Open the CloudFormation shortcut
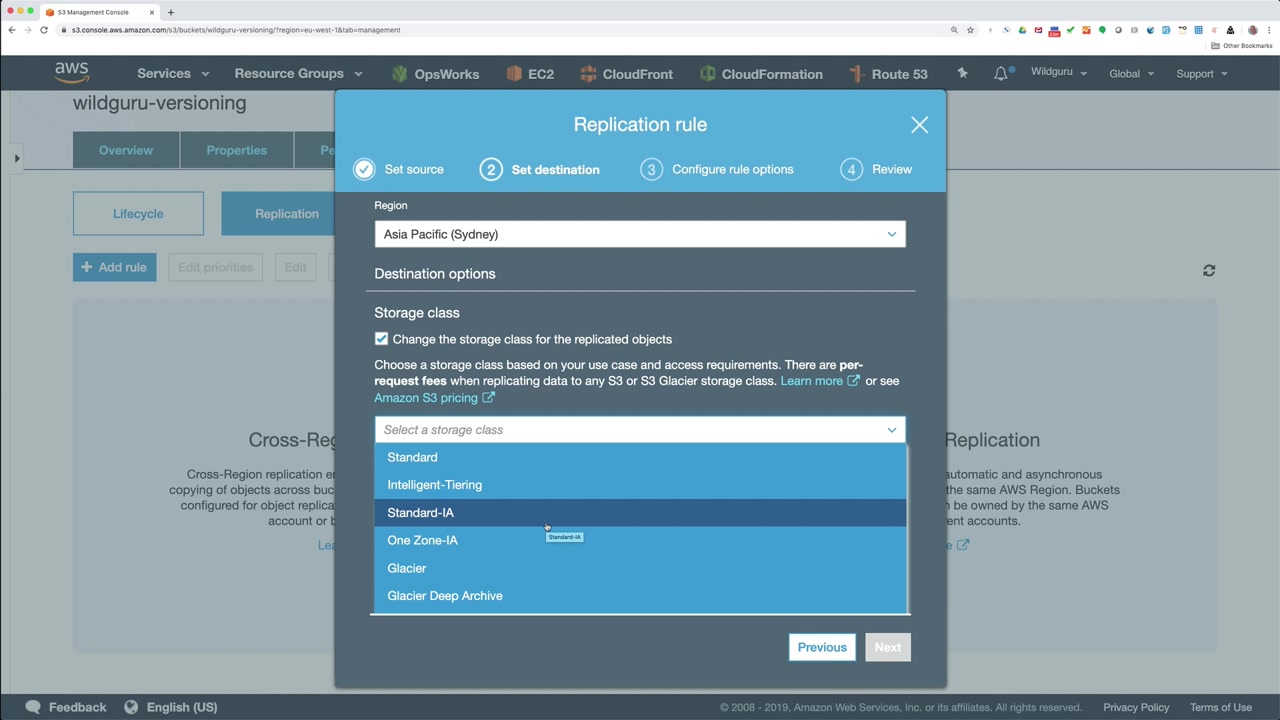 click(x=762, y=74)
